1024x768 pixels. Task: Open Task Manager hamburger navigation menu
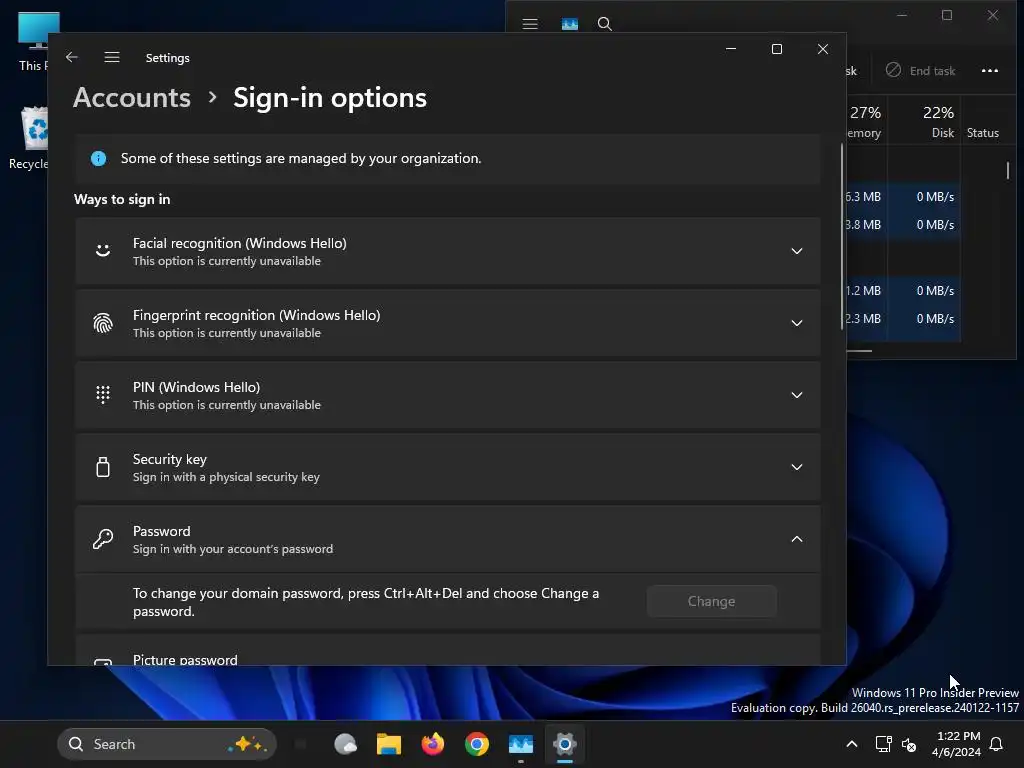[x=530, y=24]
